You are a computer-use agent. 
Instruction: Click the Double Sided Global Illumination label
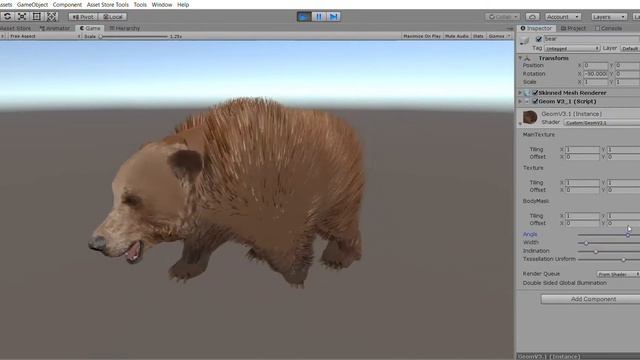point(564,283)
